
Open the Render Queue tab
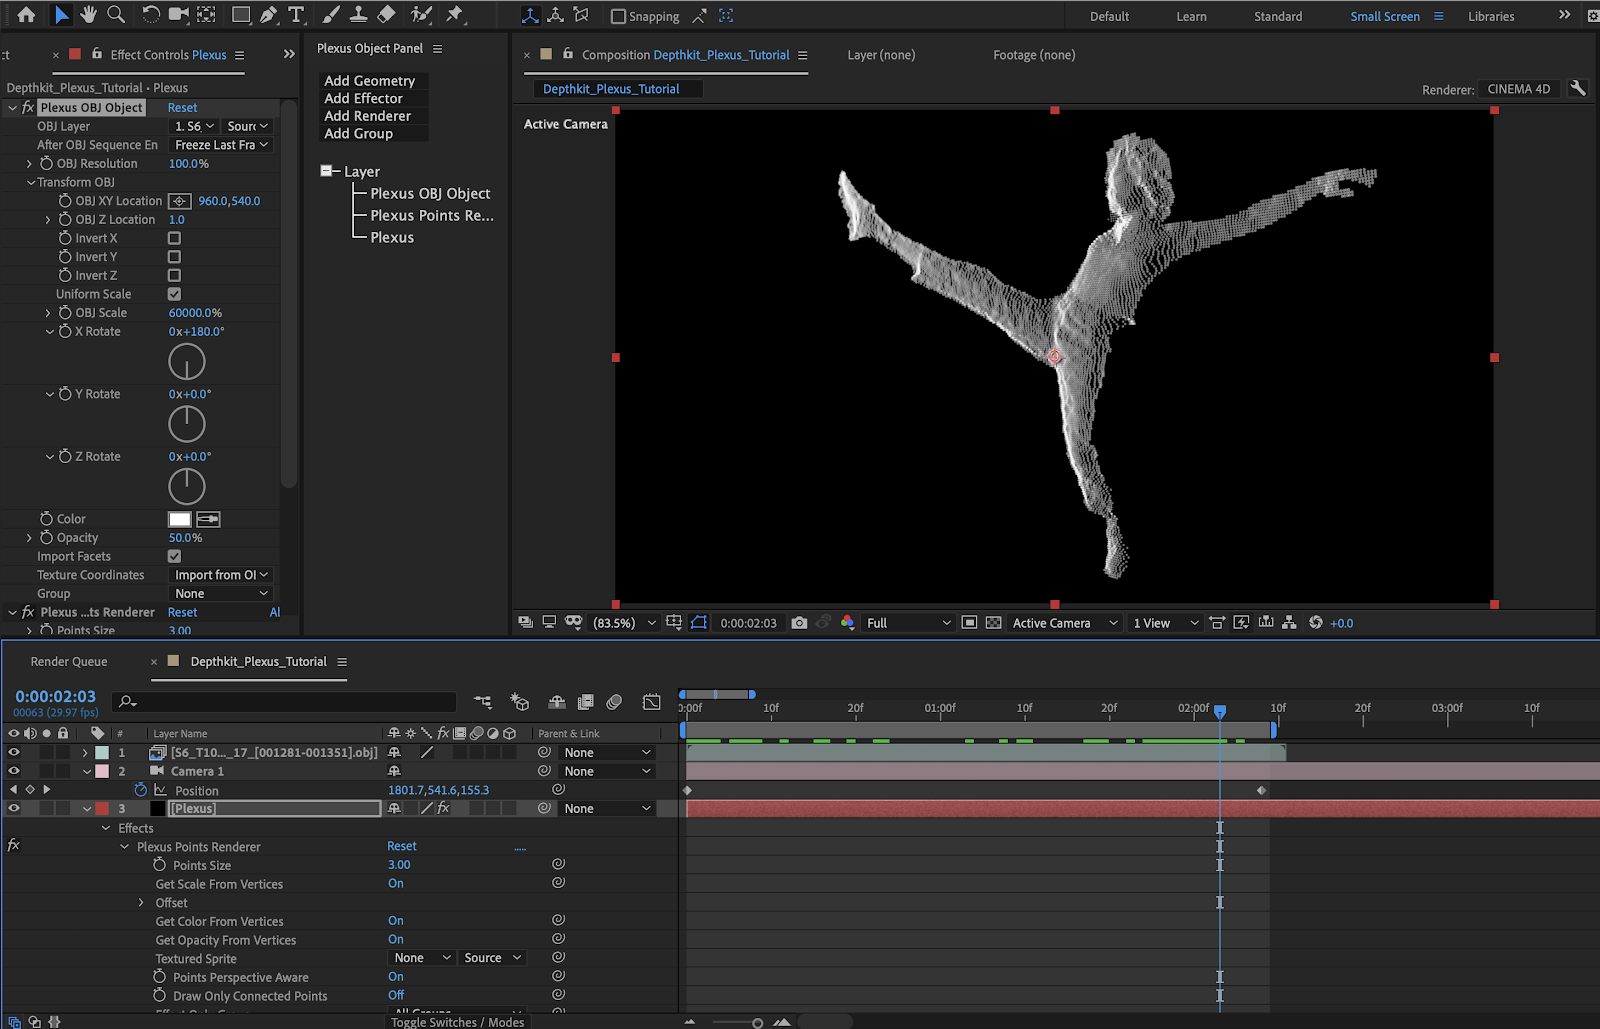click(x=69, y=661)
